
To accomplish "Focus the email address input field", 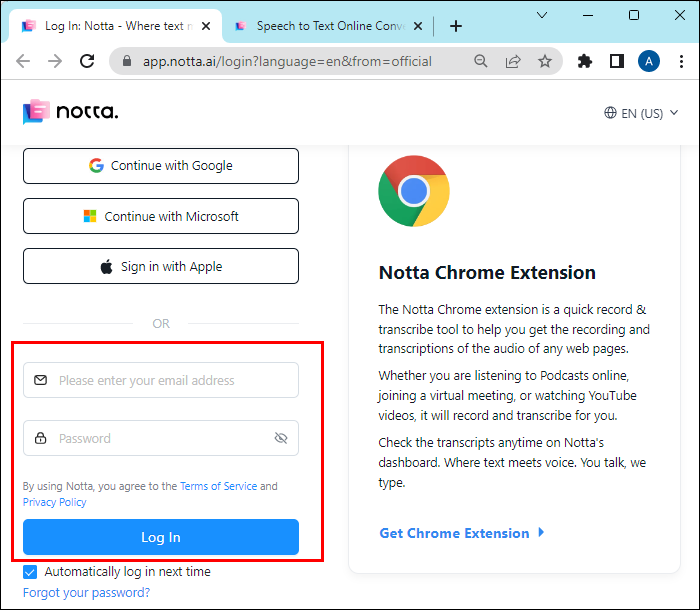I will (x=170, y=380).
